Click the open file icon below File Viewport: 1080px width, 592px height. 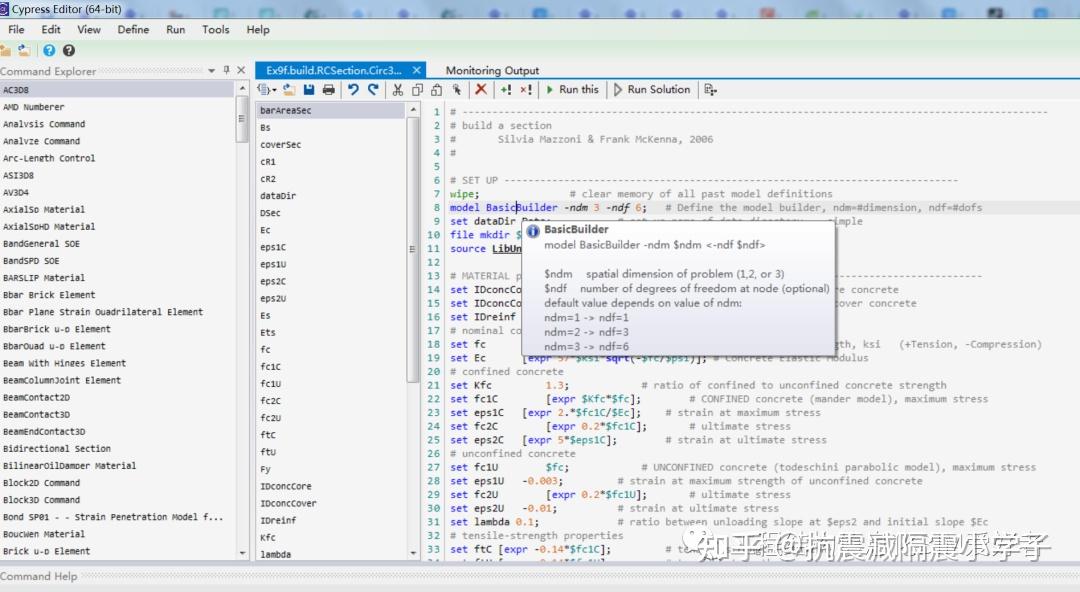pyautogui.click(x=8, y=50)
